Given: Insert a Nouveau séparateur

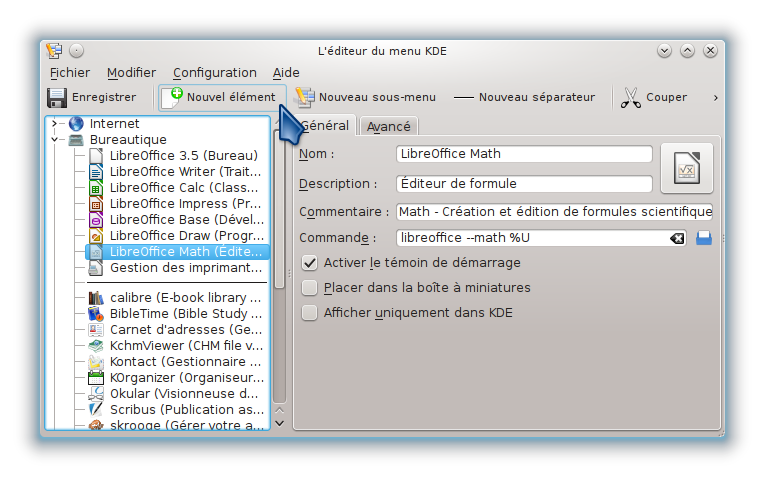Looking at the screenshot, I should coord(524,98).
